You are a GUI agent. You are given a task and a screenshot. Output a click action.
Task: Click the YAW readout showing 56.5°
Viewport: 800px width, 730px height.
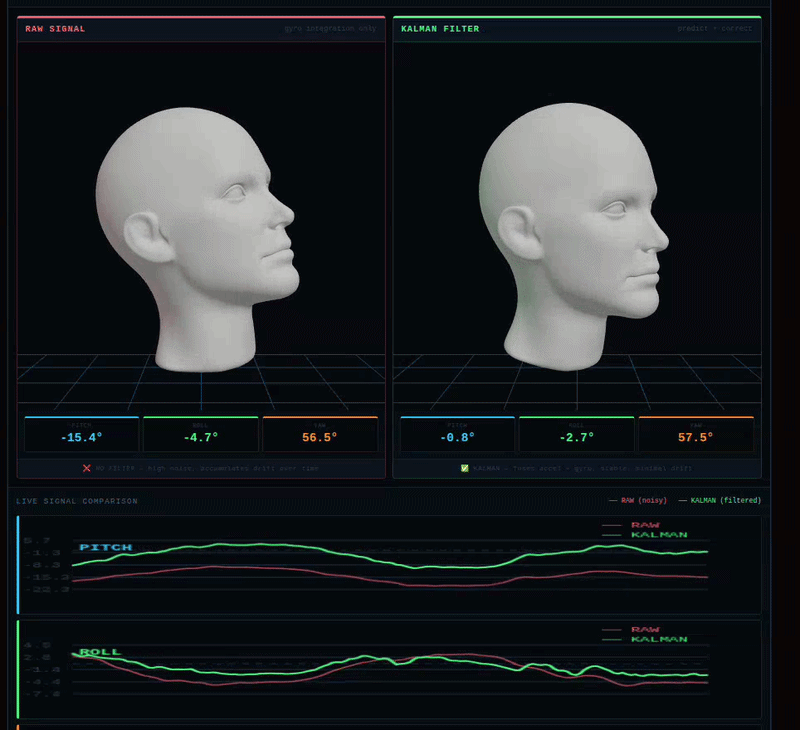[x=318, y=434]
